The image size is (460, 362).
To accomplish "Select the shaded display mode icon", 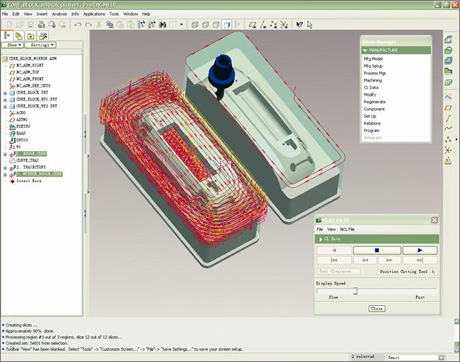I will pos(227,25).
